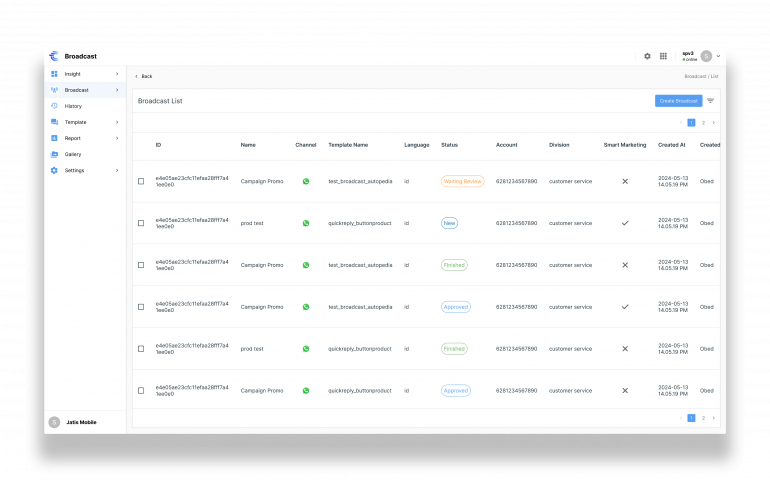The width and height of the screenshot is (770, 480).
Task: Click the settings gear icon in top header
Action: pyautogui.click(x=647, y=56)
